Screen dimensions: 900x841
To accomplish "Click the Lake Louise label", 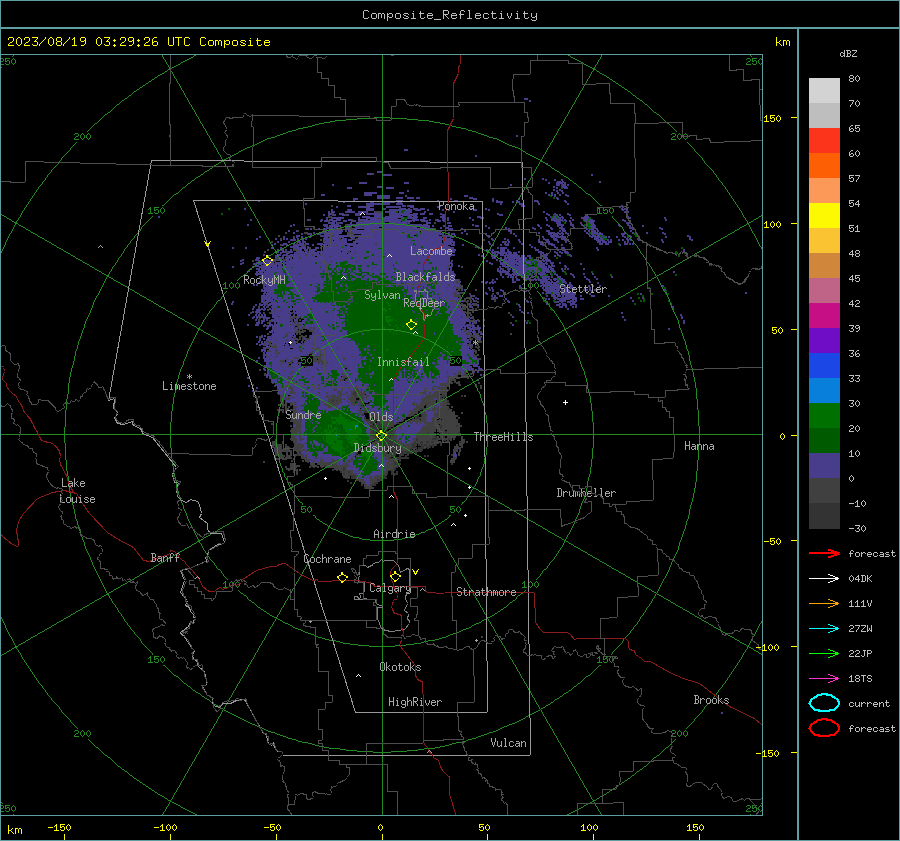I will [x=77, y=491].
